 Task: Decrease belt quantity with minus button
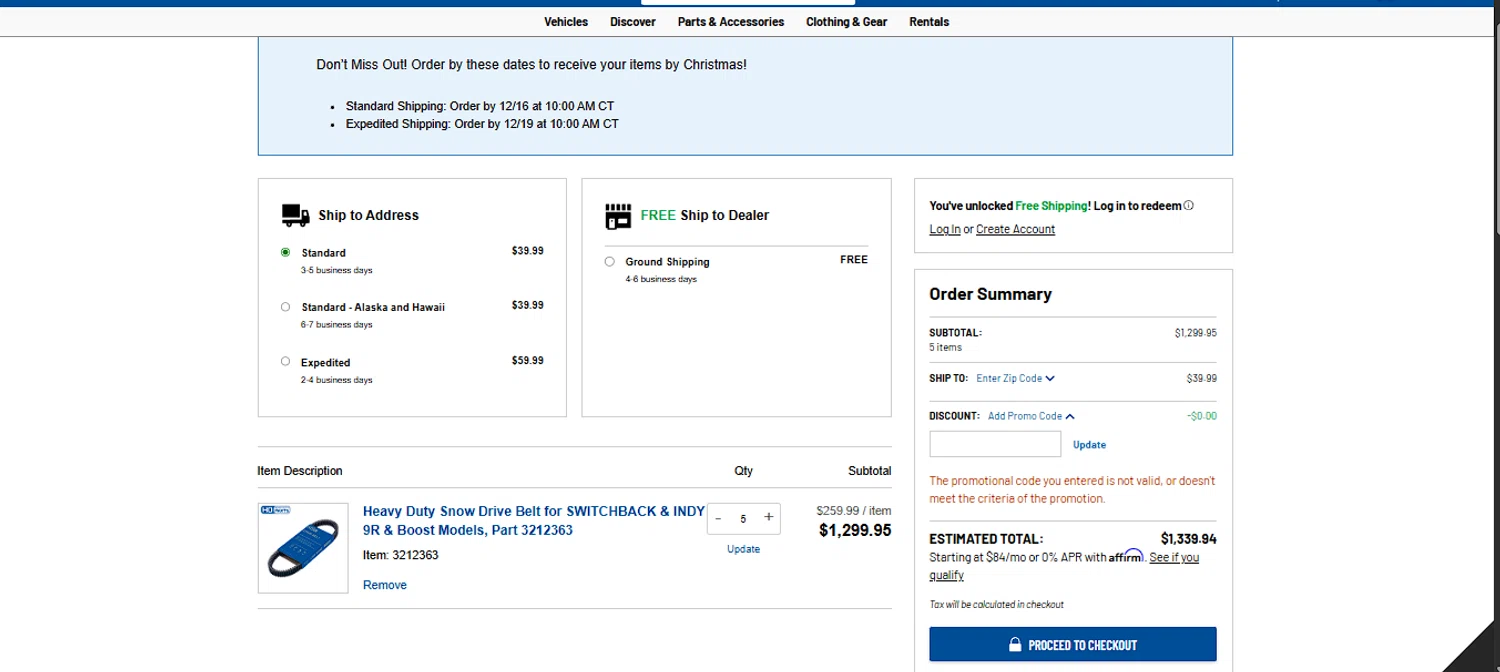[x=718, y=518]
